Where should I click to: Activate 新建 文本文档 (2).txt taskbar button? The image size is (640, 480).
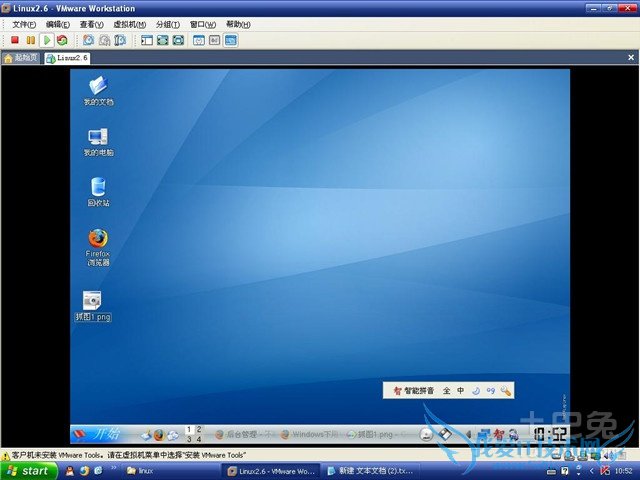coord(371,471)
